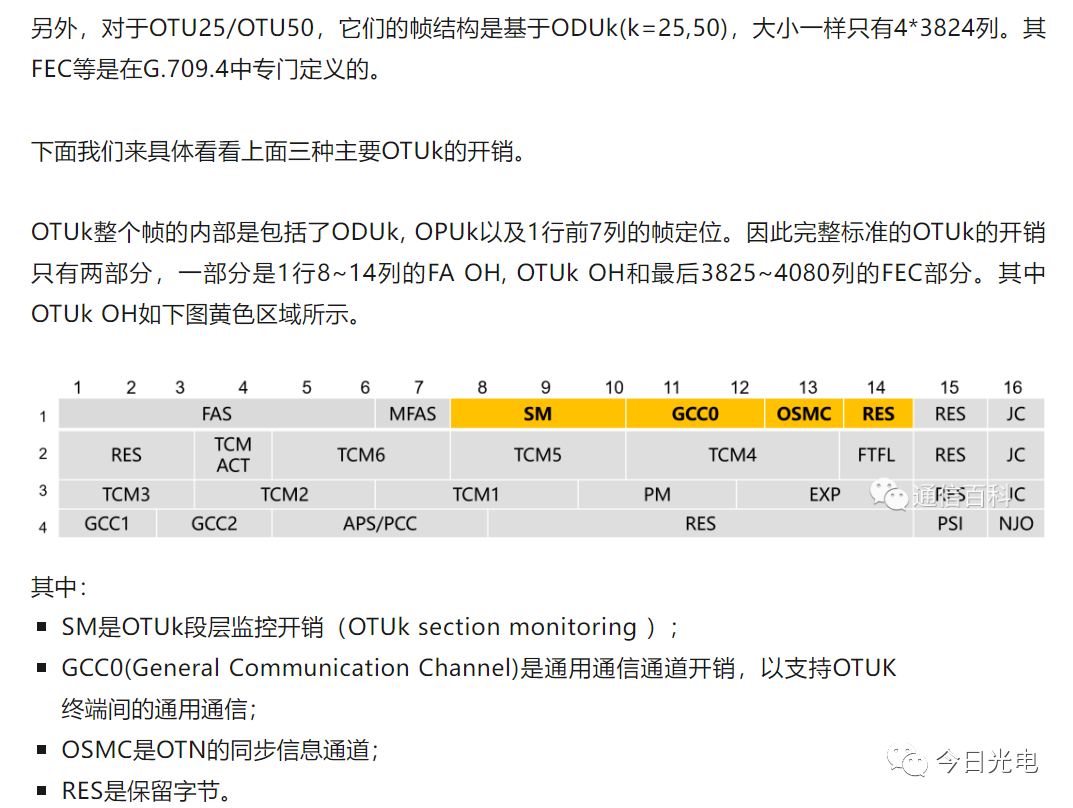Toggle the FTFL cell in row 2
Viewport: 1073px width, 808px height.
click(877, 454)
